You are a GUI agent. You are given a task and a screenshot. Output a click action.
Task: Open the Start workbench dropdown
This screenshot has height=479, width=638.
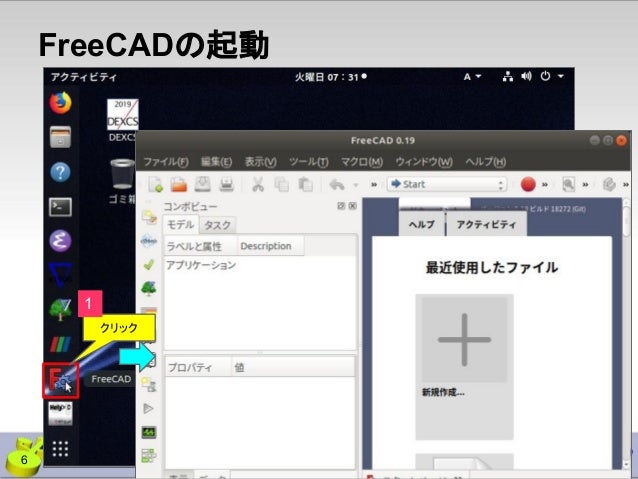pos(447,184)
